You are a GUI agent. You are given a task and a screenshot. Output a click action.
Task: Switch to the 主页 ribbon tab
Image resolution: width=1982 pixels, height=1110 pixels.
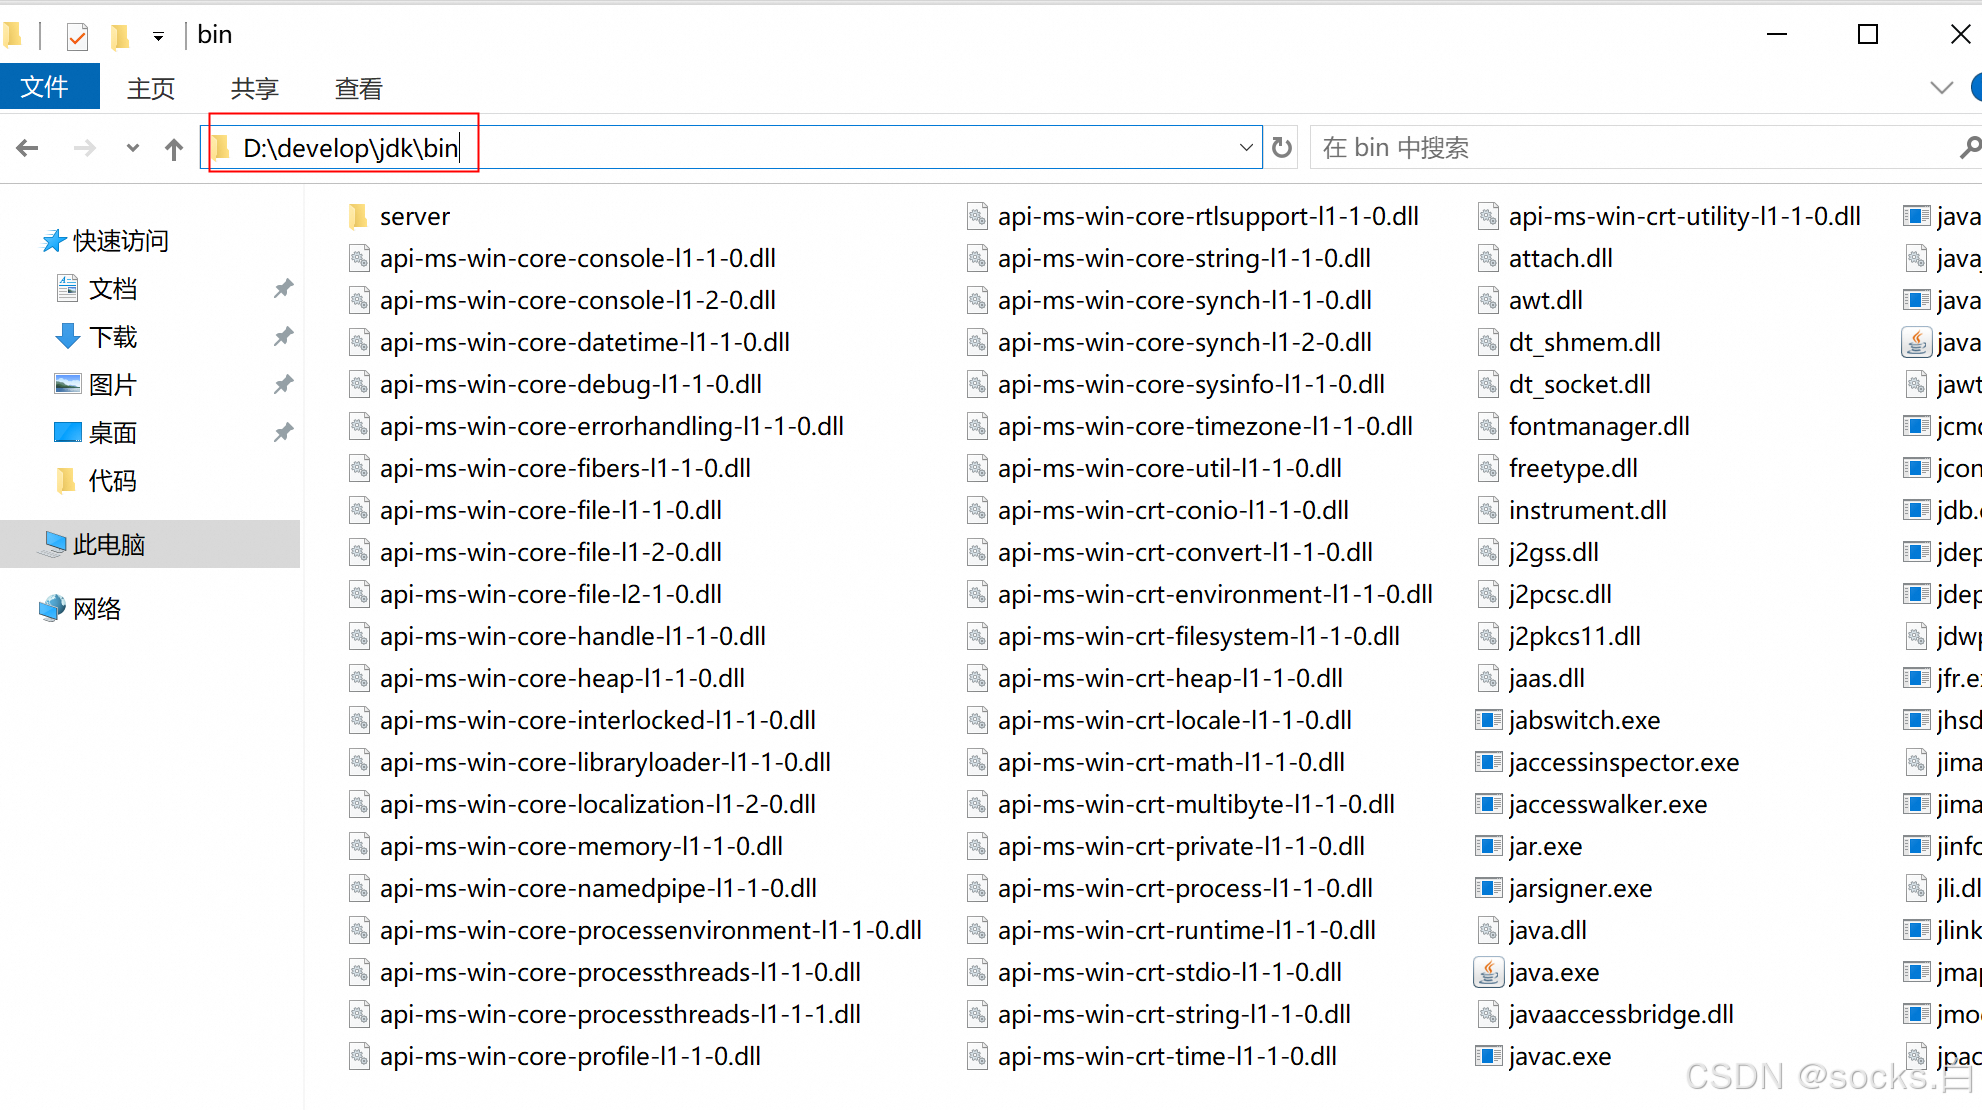pos(151,89)
